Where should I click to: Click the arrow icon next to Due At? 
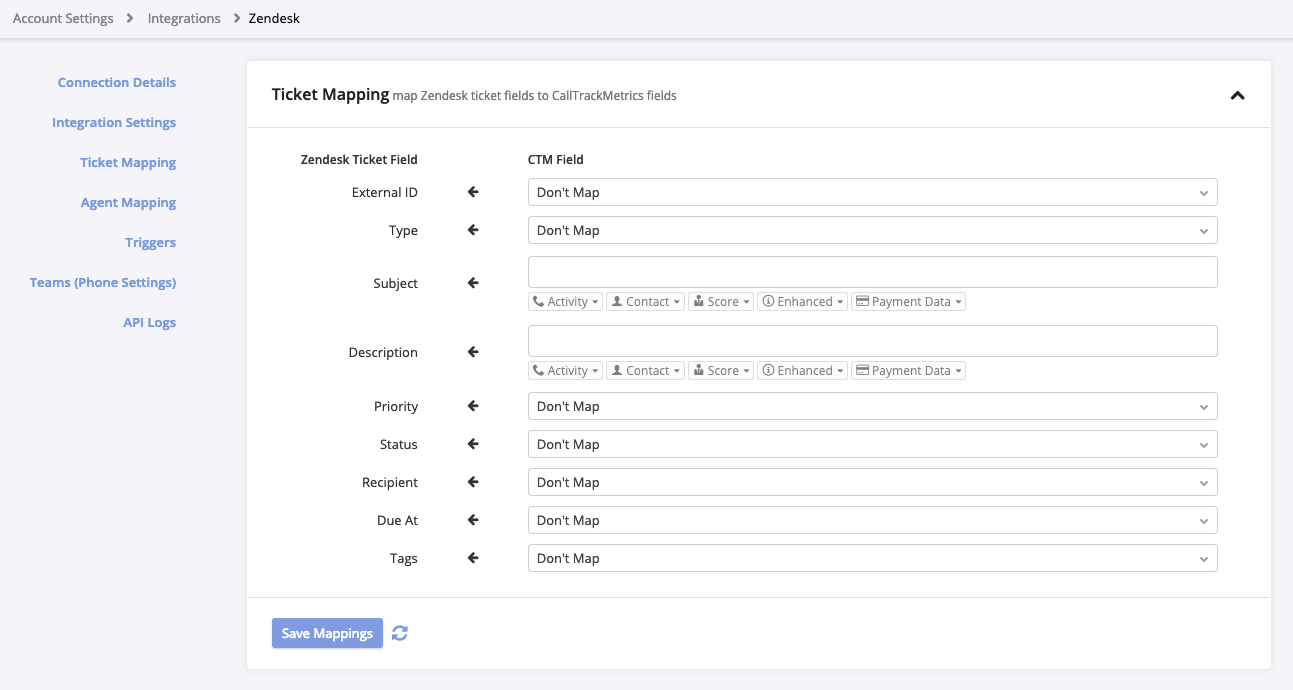coord(474,520)
